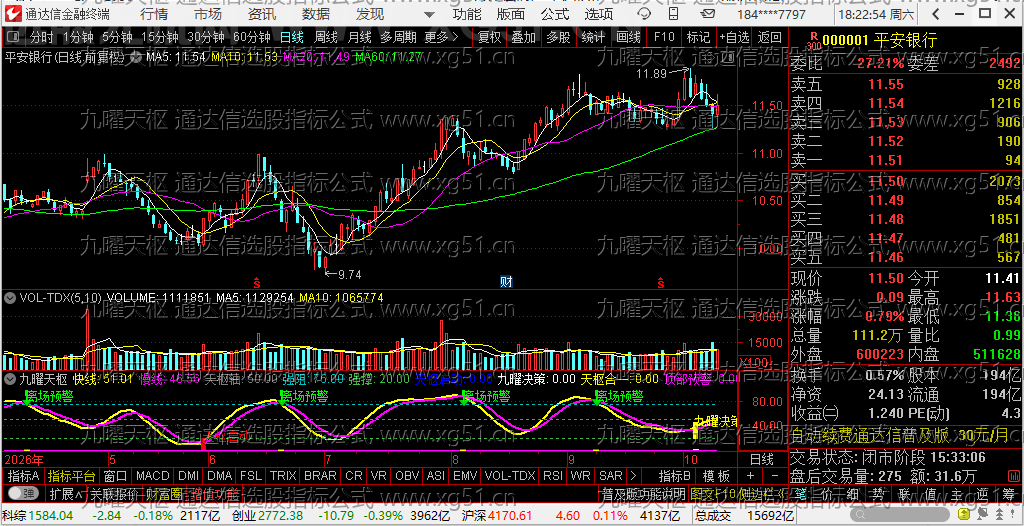1024x526 pixels.
Task: Click the 财 marker on the chart
Action: pyautogui.click(x=506, y=282)
